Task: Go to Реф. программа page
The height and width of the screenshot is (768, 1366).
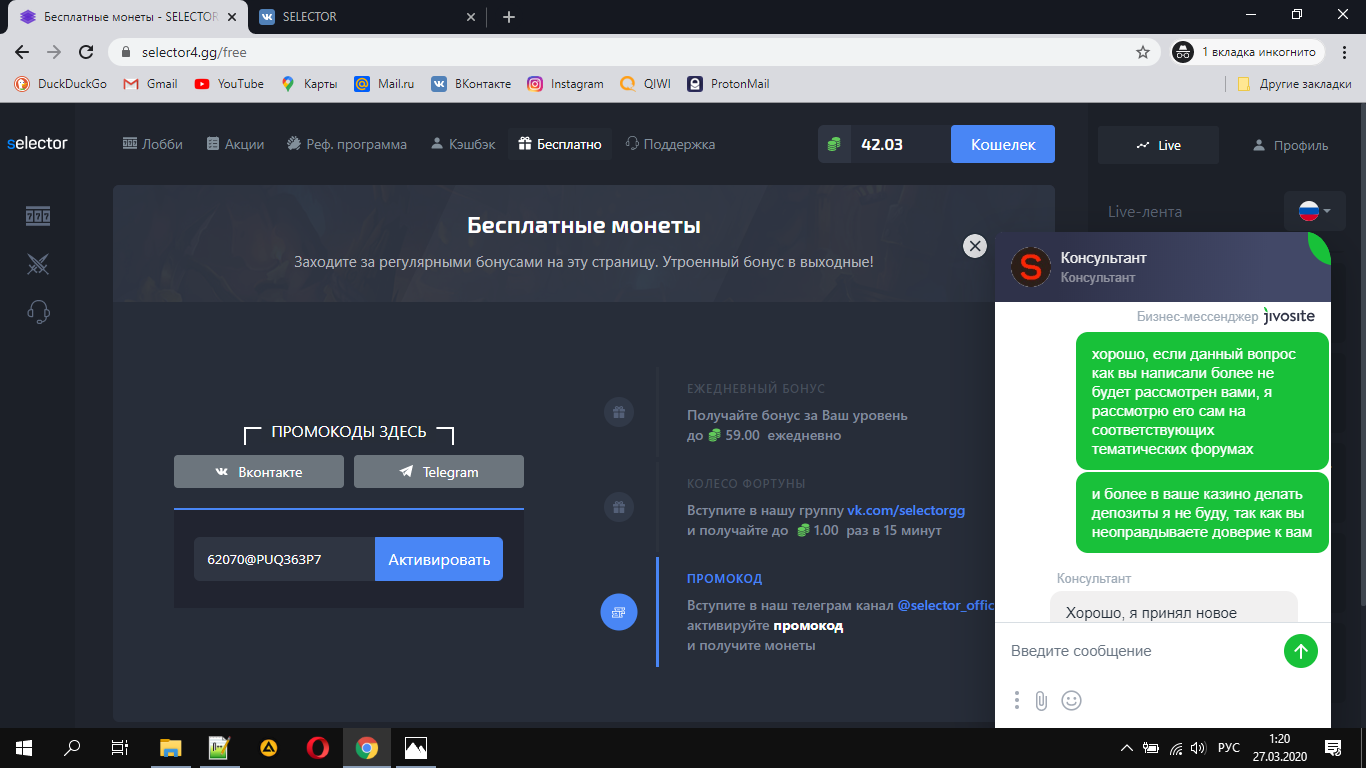Action: point(346,144)
